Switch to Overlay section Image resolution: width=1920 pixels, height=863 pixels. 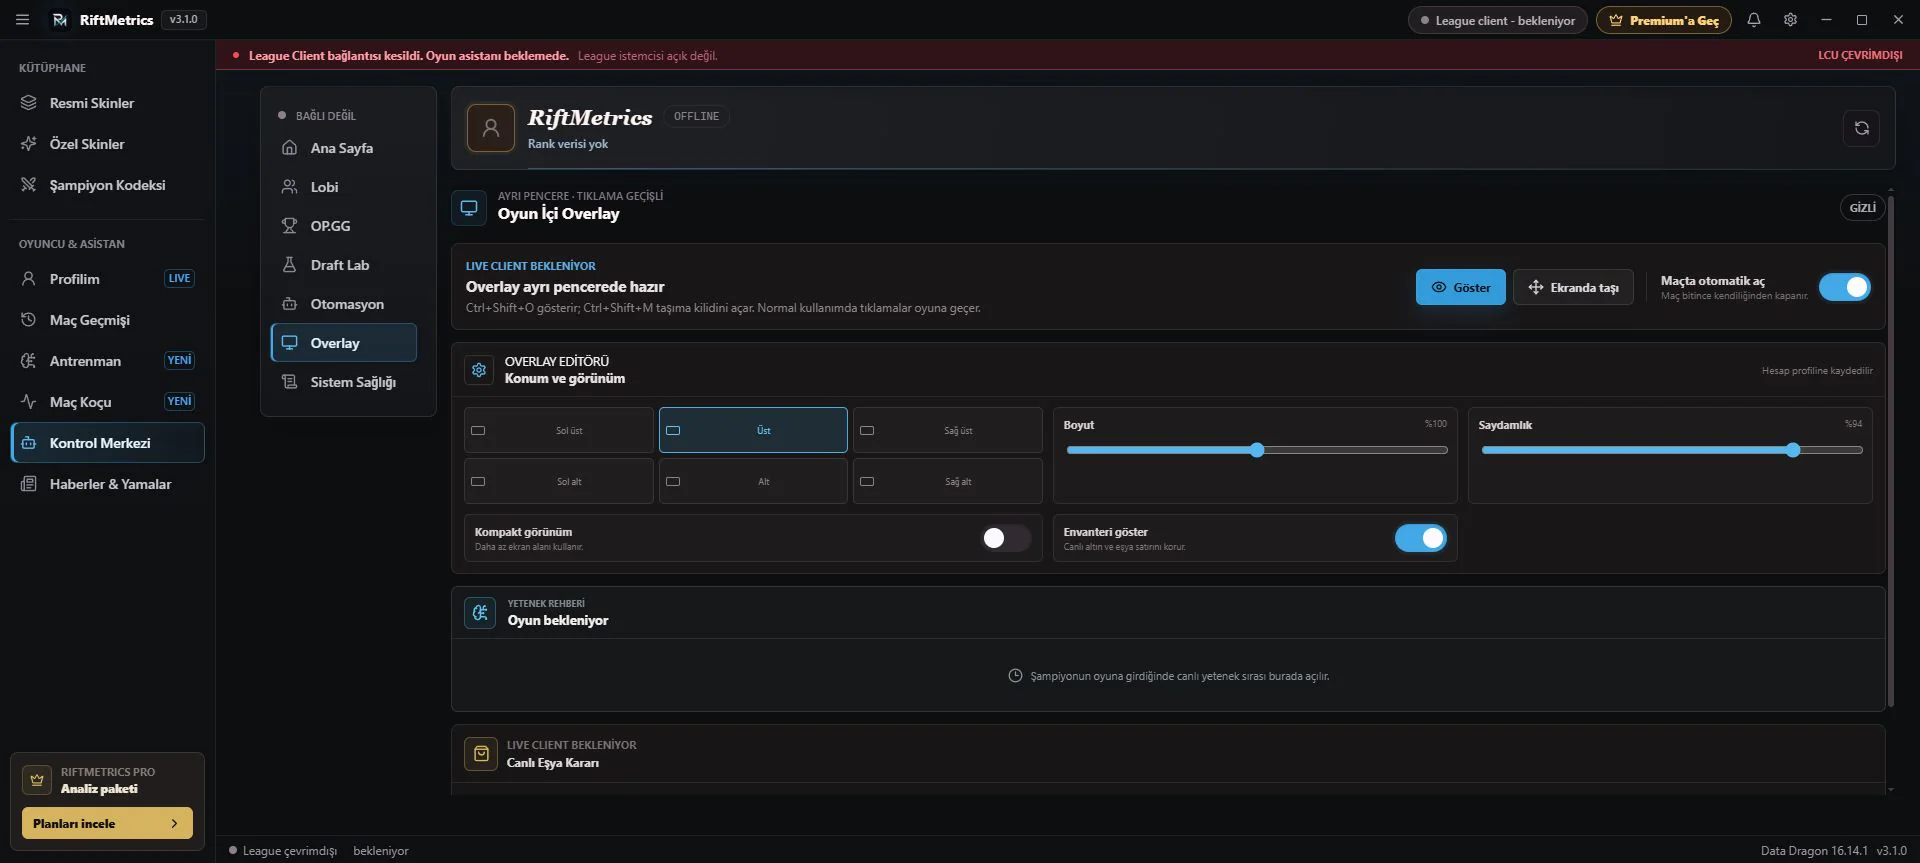(344, 343)
